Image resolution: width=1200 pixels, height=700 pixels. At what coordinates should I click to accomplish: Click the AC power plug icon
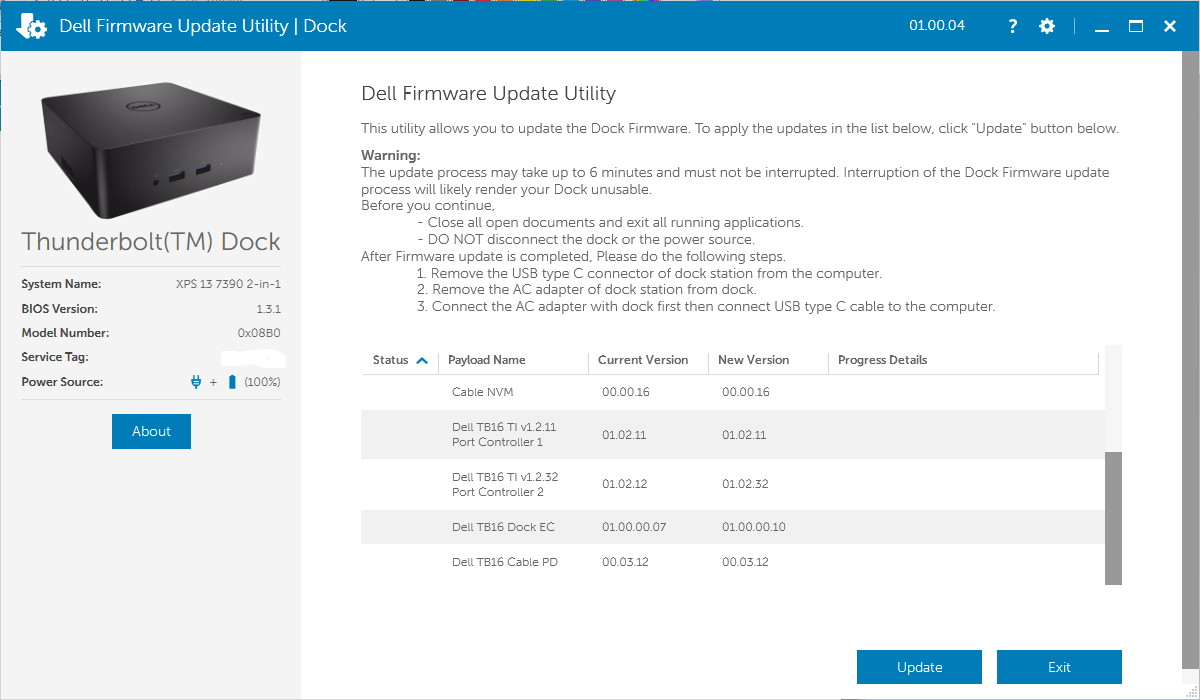(x=196, y=382)
